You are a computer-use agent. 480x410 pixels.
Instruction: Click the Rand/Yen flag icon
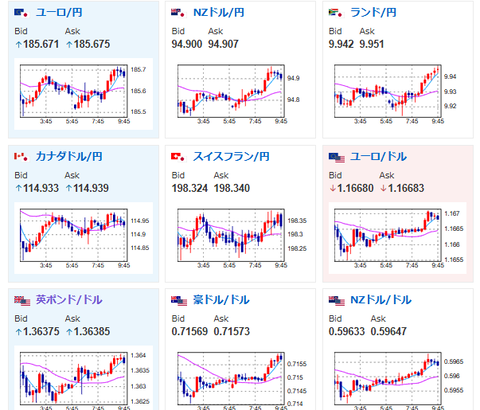tap(335, 13)
